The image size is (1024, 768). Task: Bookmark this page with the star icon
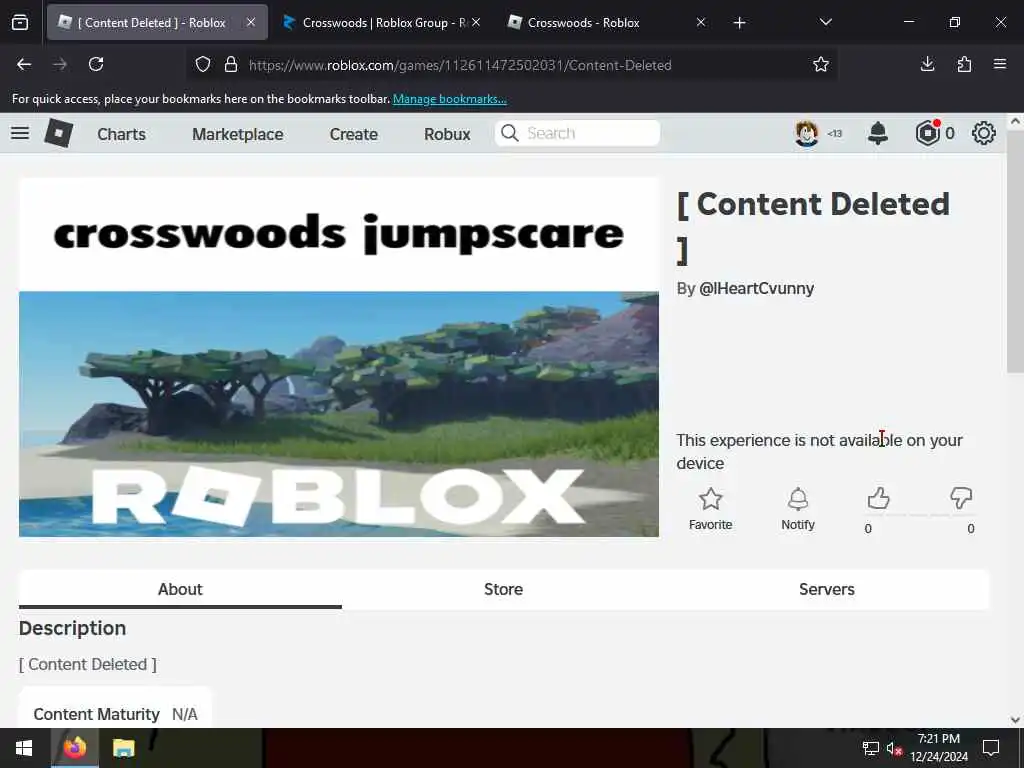[x=821, y=64]
